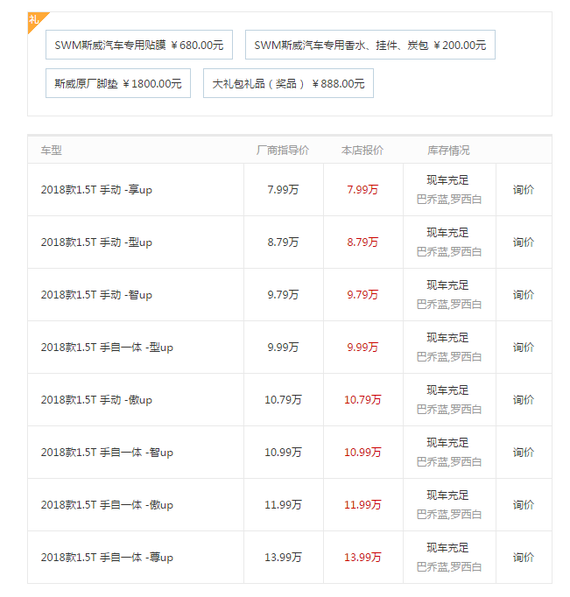This screenshot has width=570, height=597.
Task: Click the red 10.99万 dealer price
Action: click(x=362, y=452)
